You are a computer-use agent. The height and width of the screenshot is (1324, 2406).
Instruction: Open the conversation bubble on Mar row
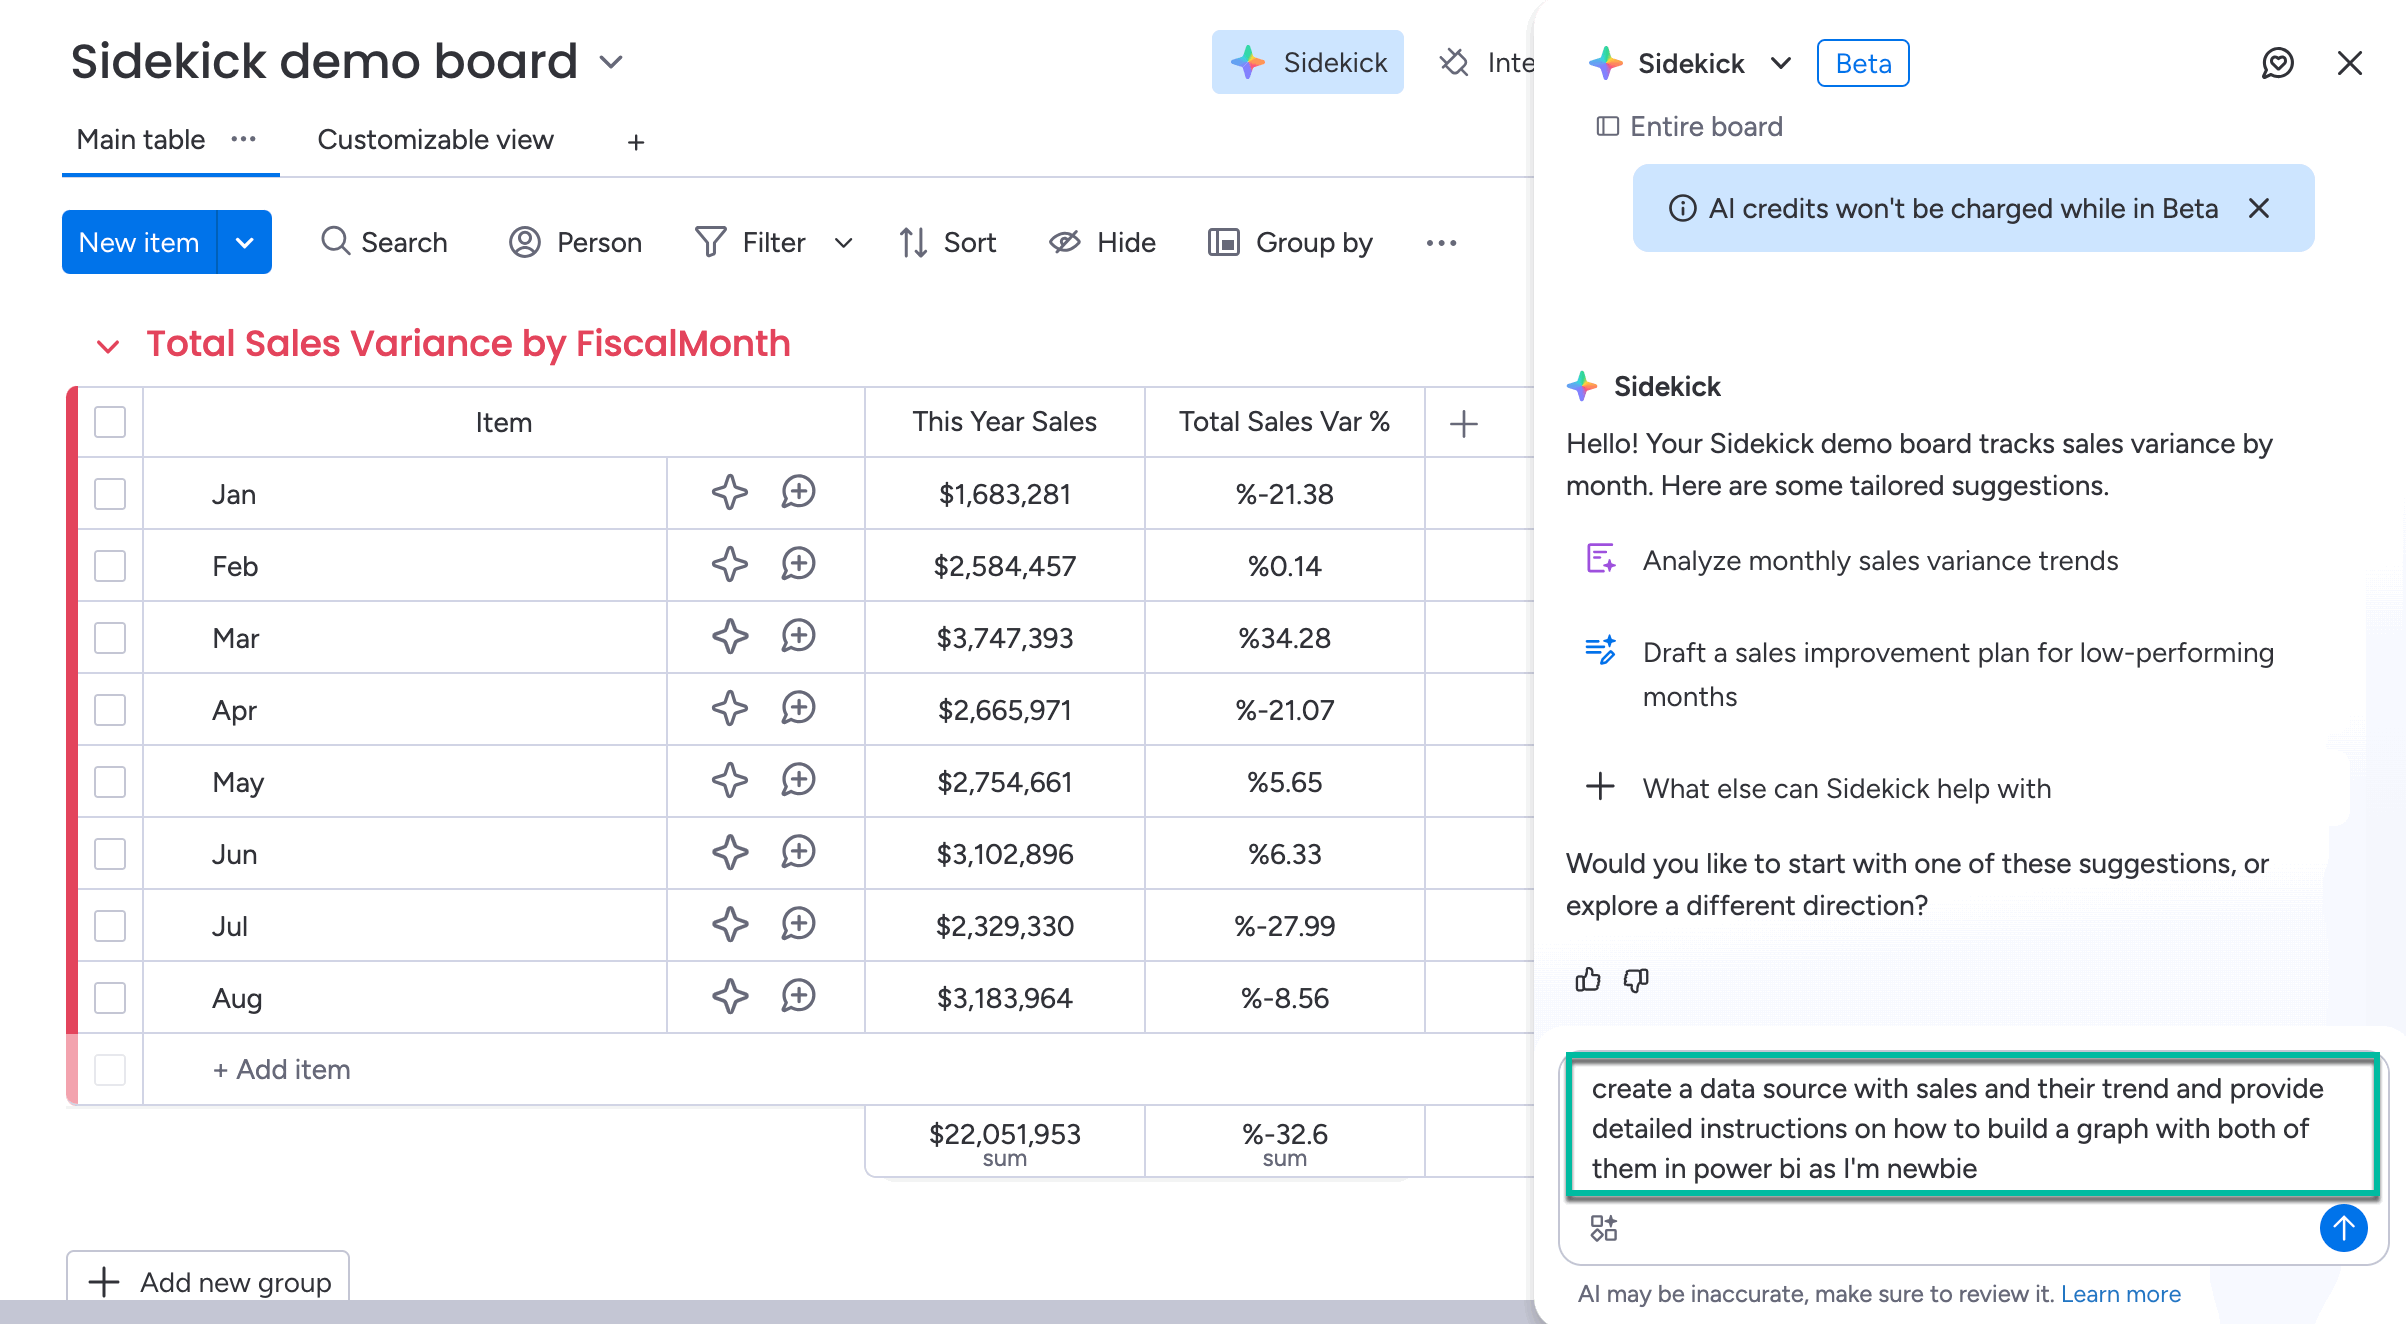point(798,636)
